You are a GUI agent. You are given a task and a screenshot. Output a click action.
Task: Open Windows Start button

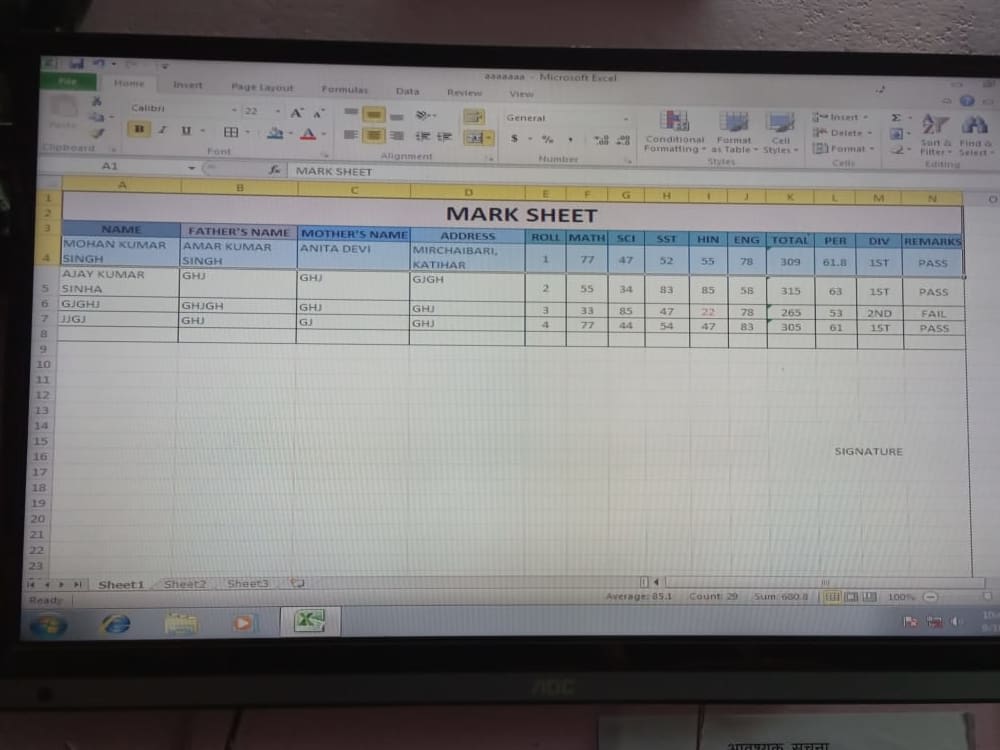click(47, 624)
